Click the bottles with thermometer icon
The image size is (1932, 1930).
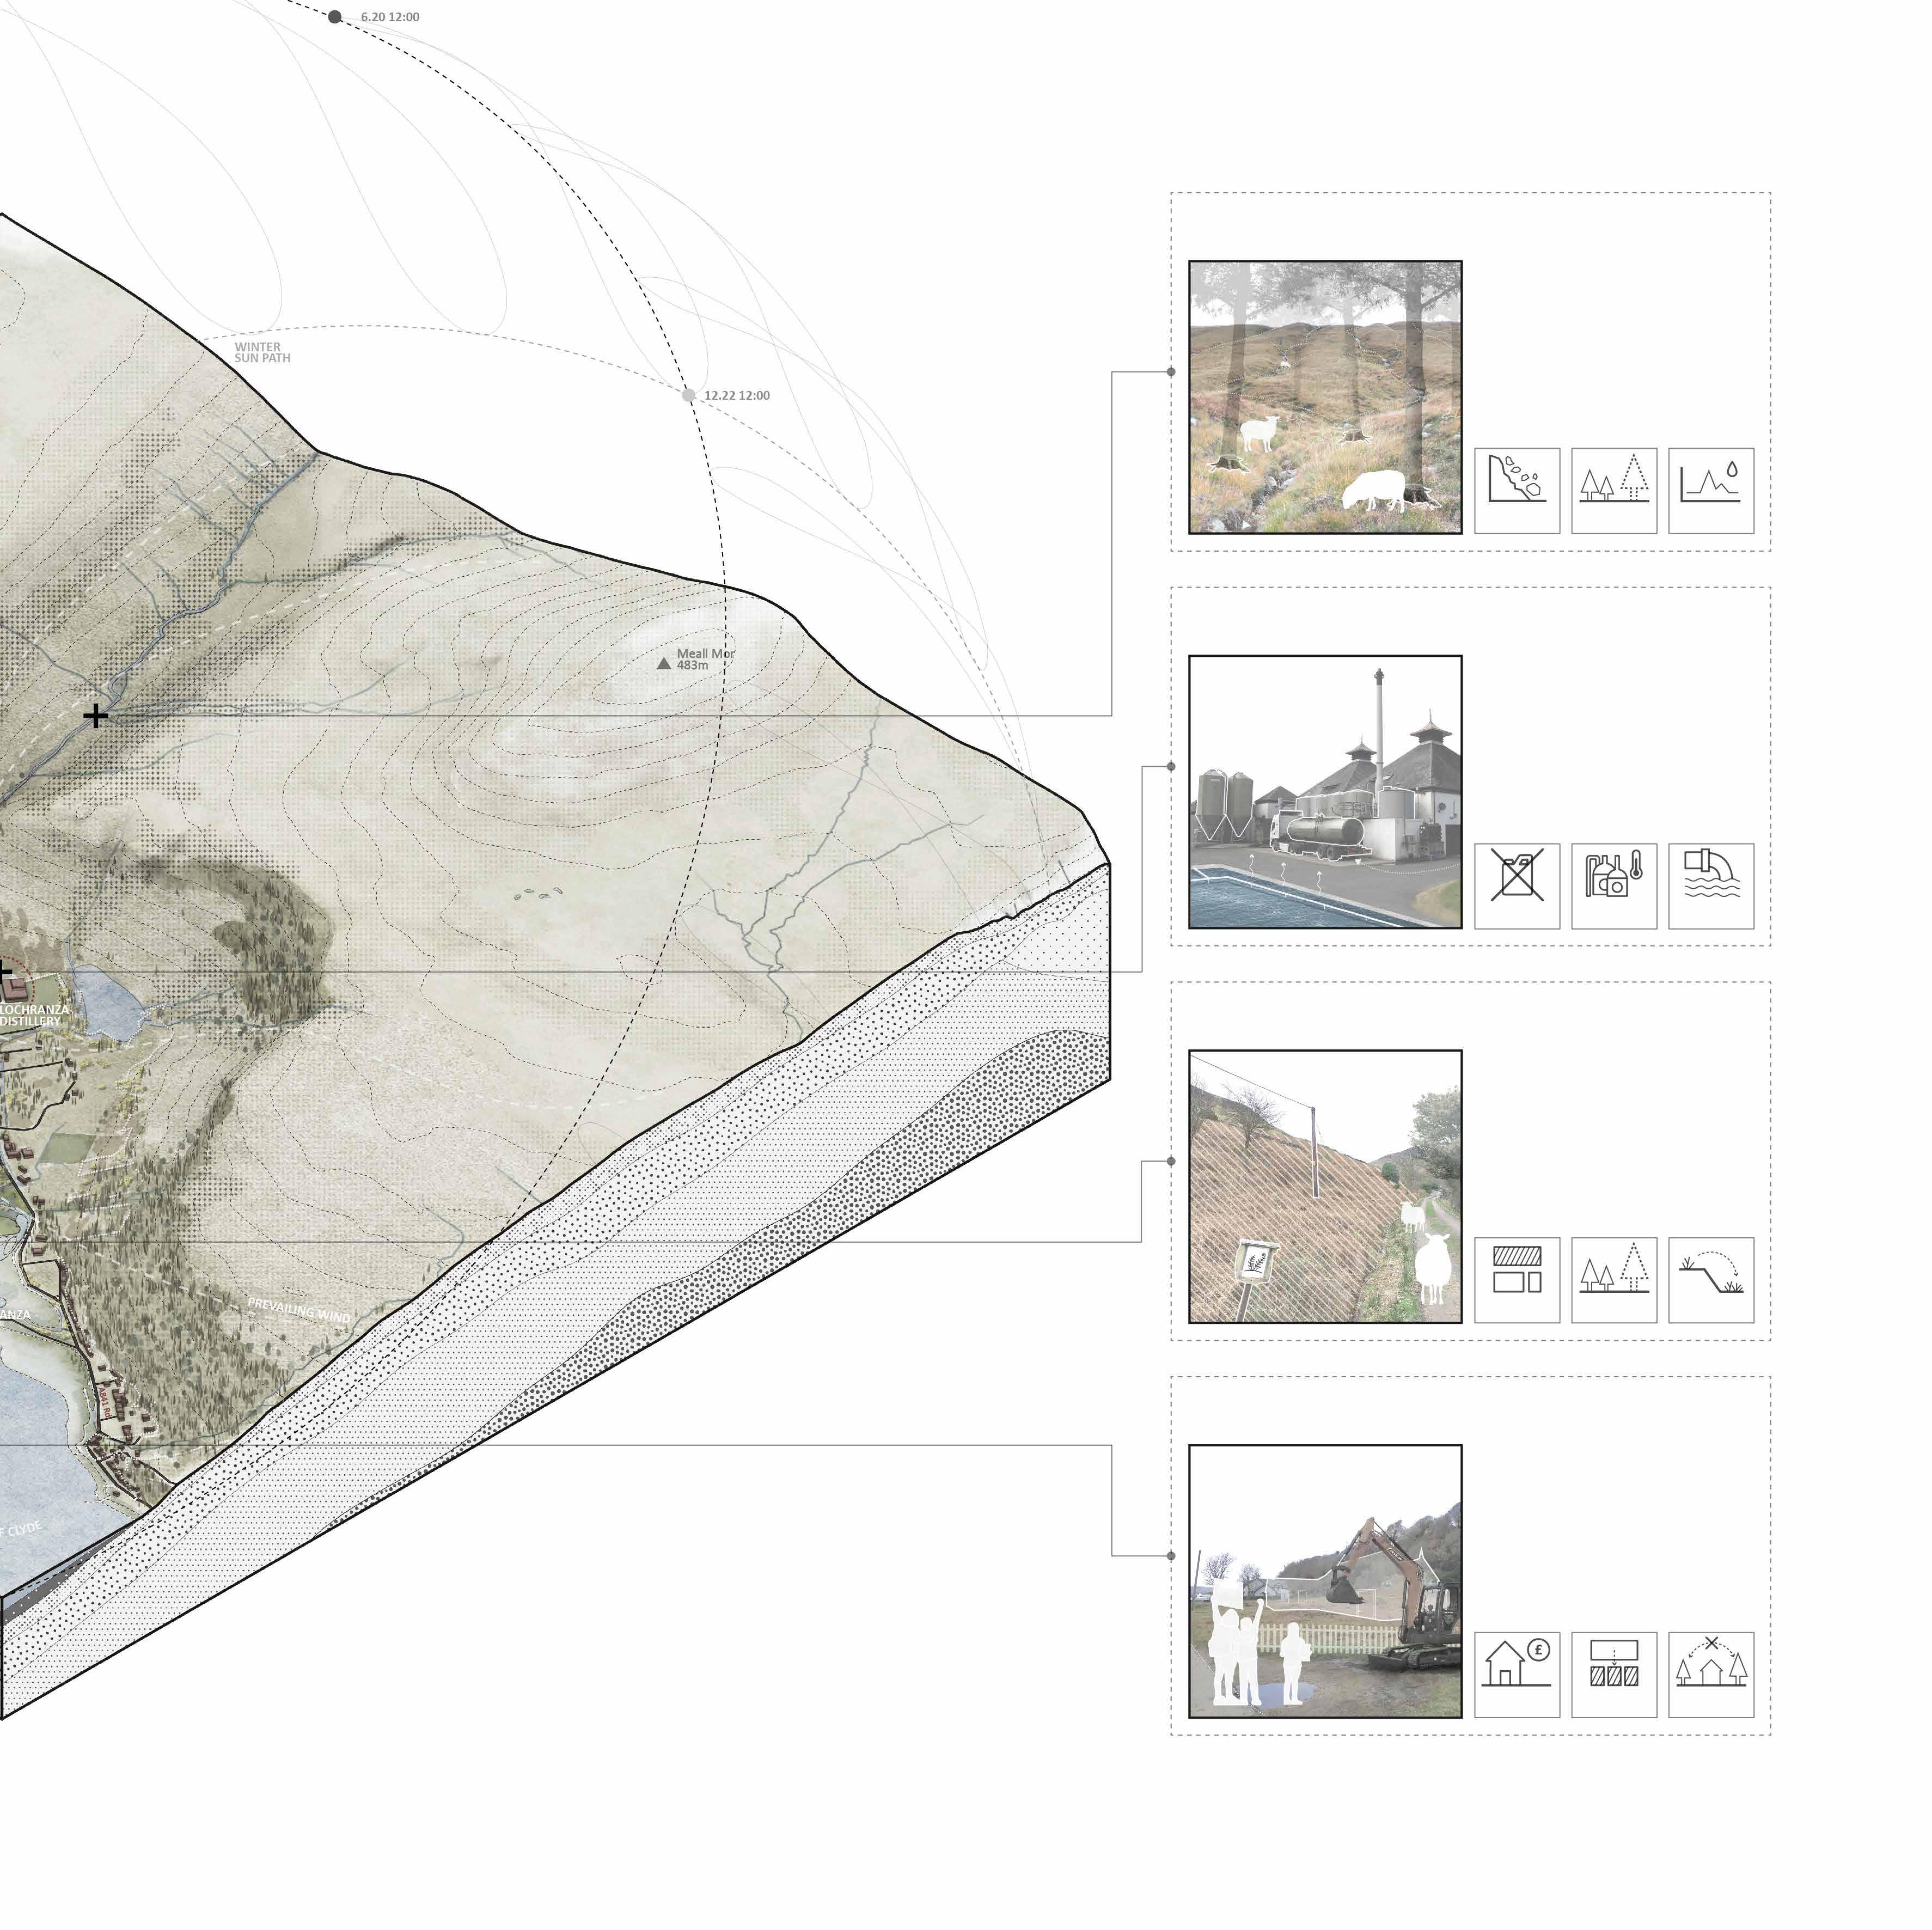pos(1613,885)
